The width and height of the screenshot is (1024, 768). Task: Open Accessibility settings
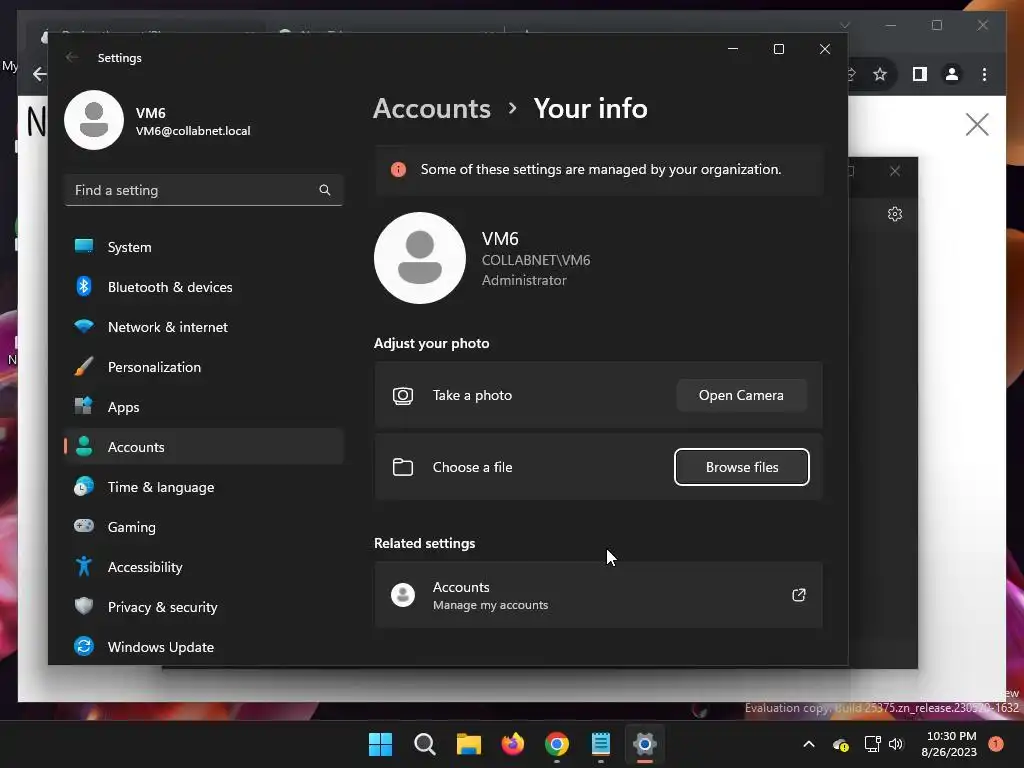pyautogui.click(x=204, y=567)
